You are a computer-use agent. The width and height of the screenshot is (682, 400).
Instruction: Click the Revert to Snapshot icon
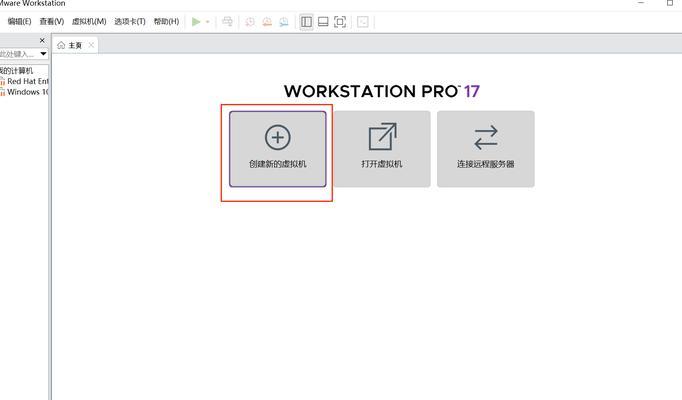pos(267,22)
